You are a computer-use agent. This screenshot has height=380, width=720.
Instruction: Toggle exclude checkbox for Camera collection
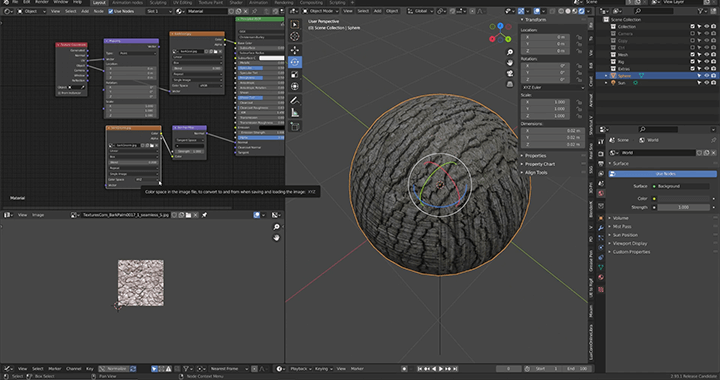click(692, 34)
